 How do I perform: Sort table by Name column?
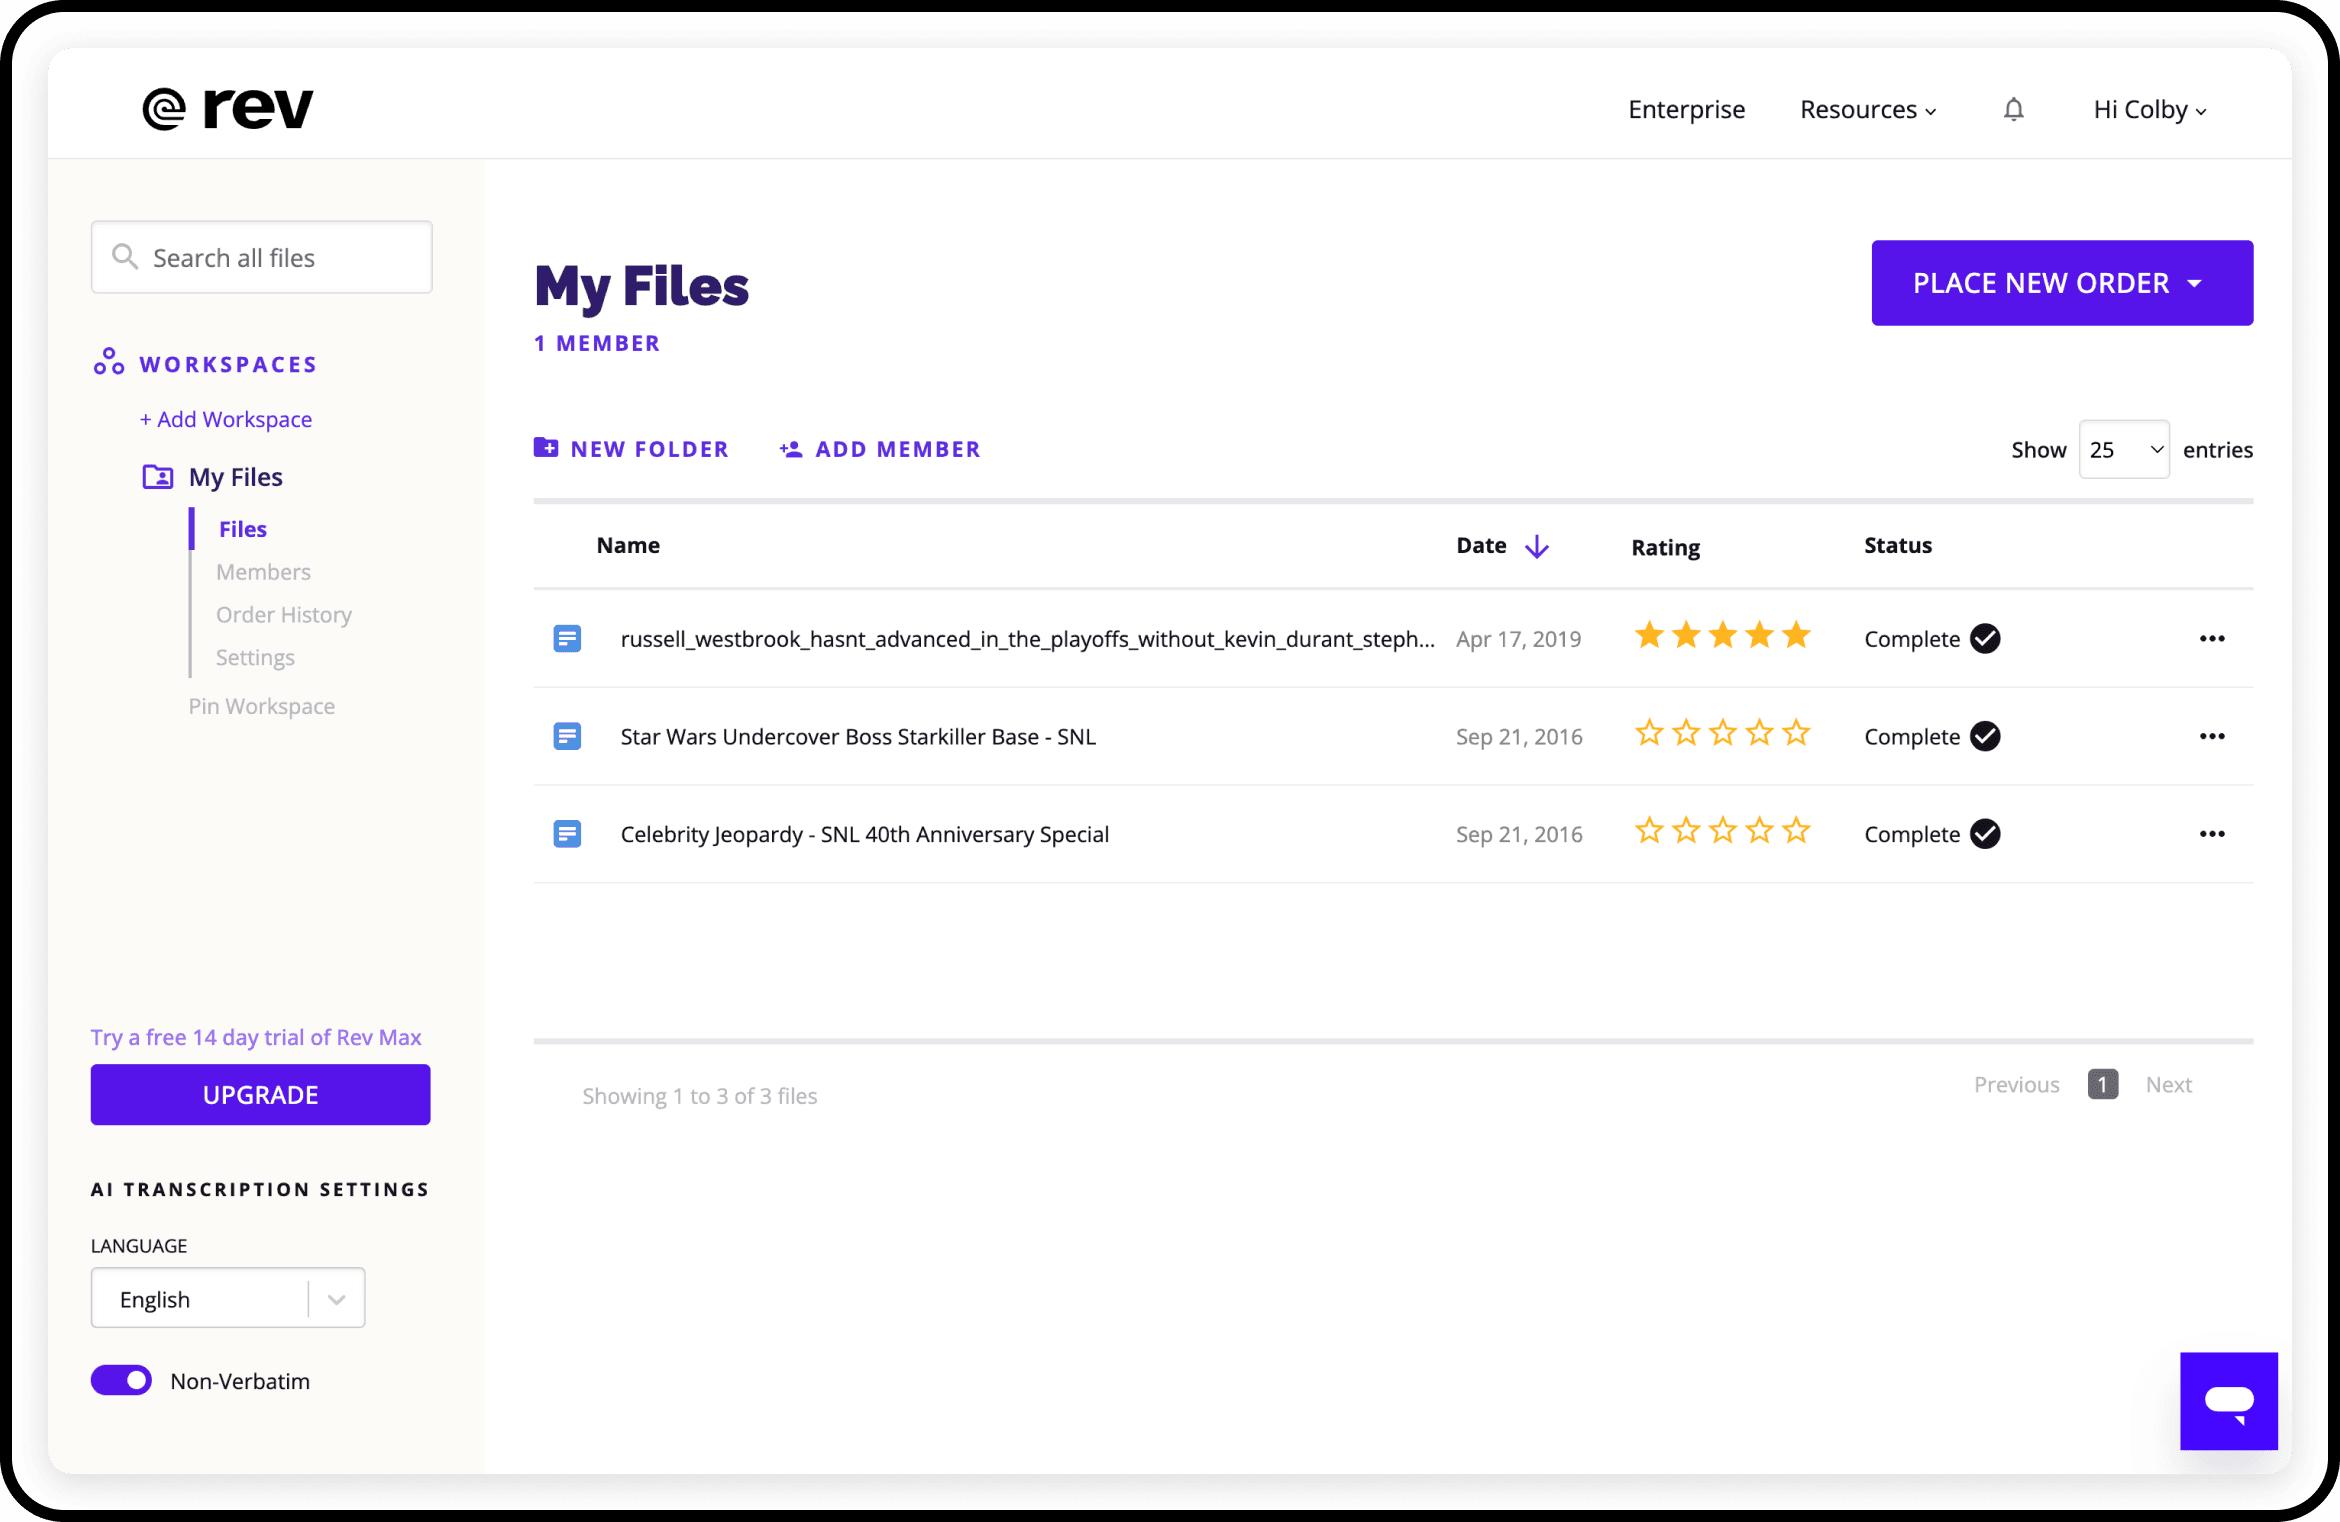tap(628, 545)
